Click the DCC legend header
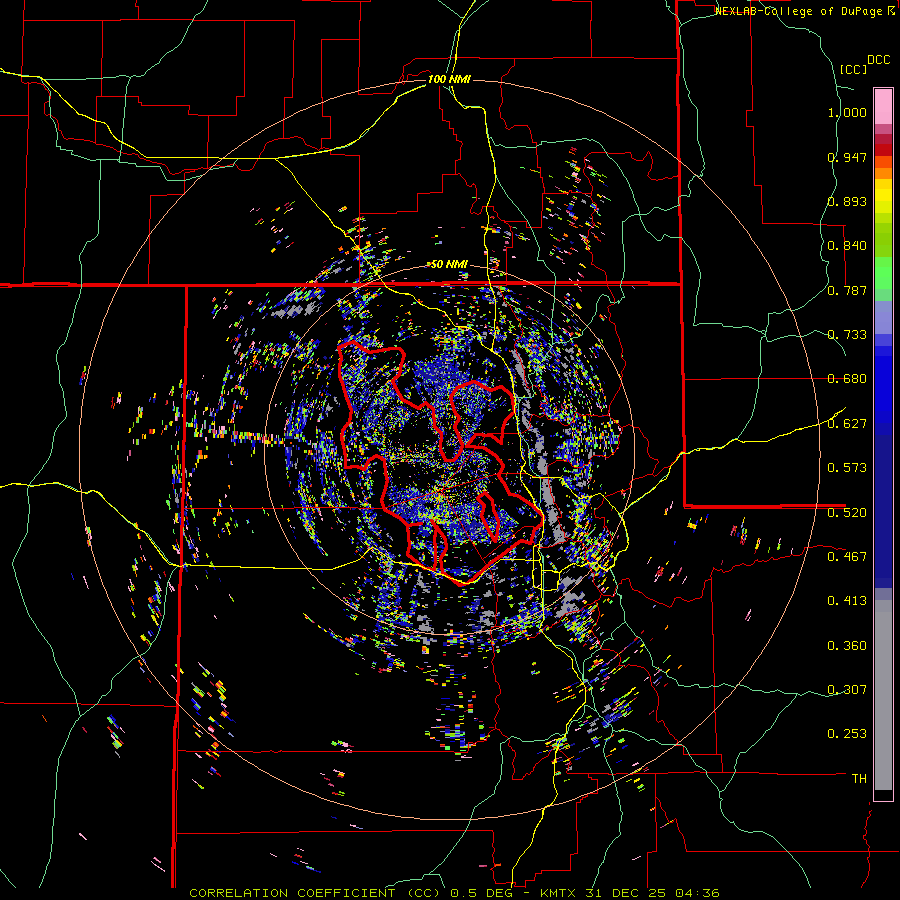The height and width of the screenshot is (900, 900). (878, 60)
